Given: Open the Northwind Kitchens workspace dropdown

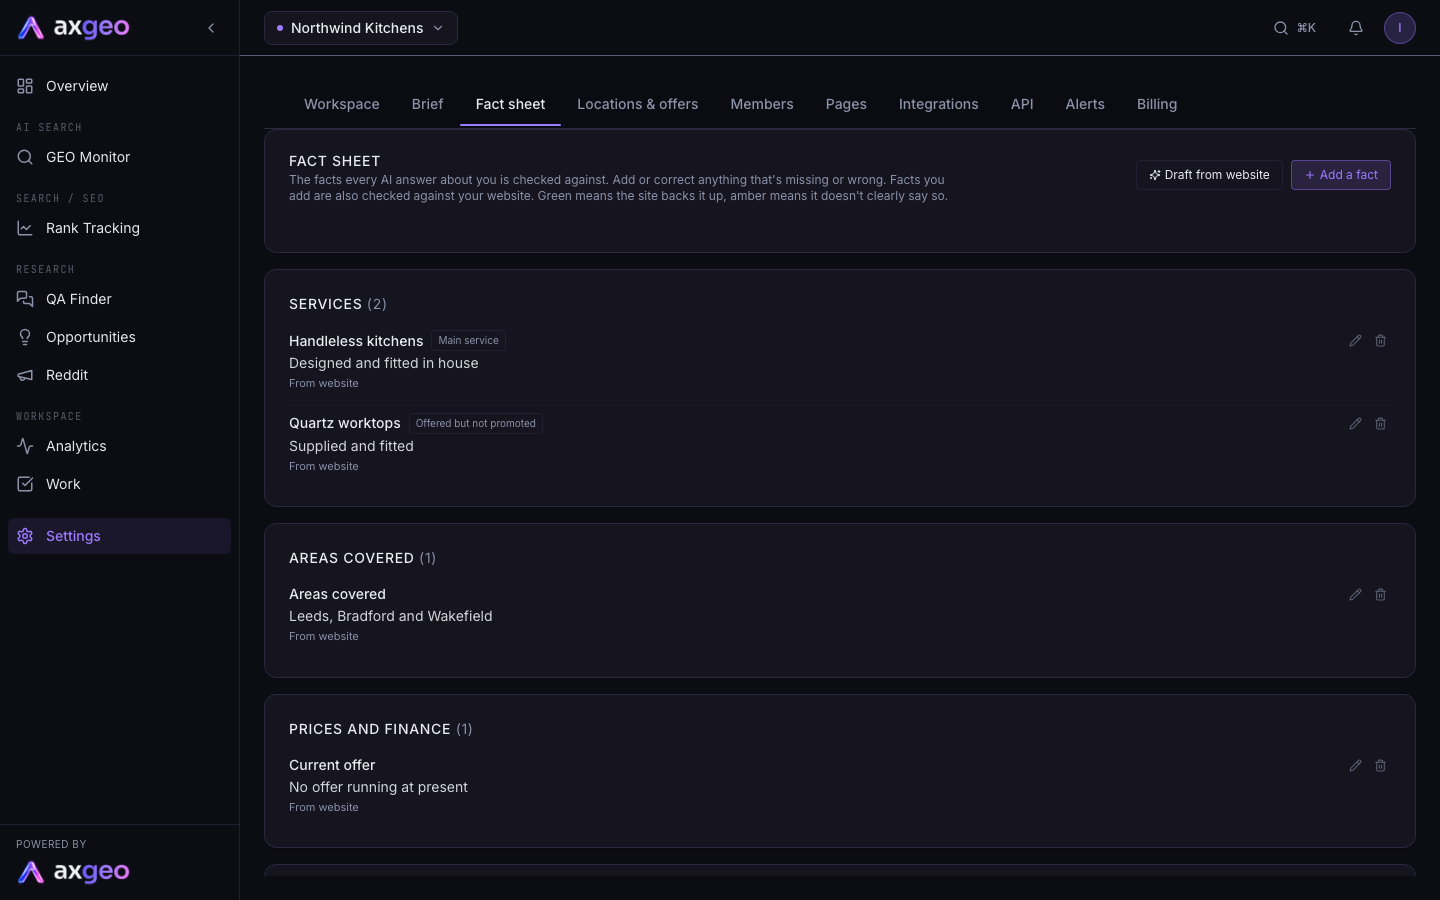Looking at the screenshot, I should click(361, 28).
